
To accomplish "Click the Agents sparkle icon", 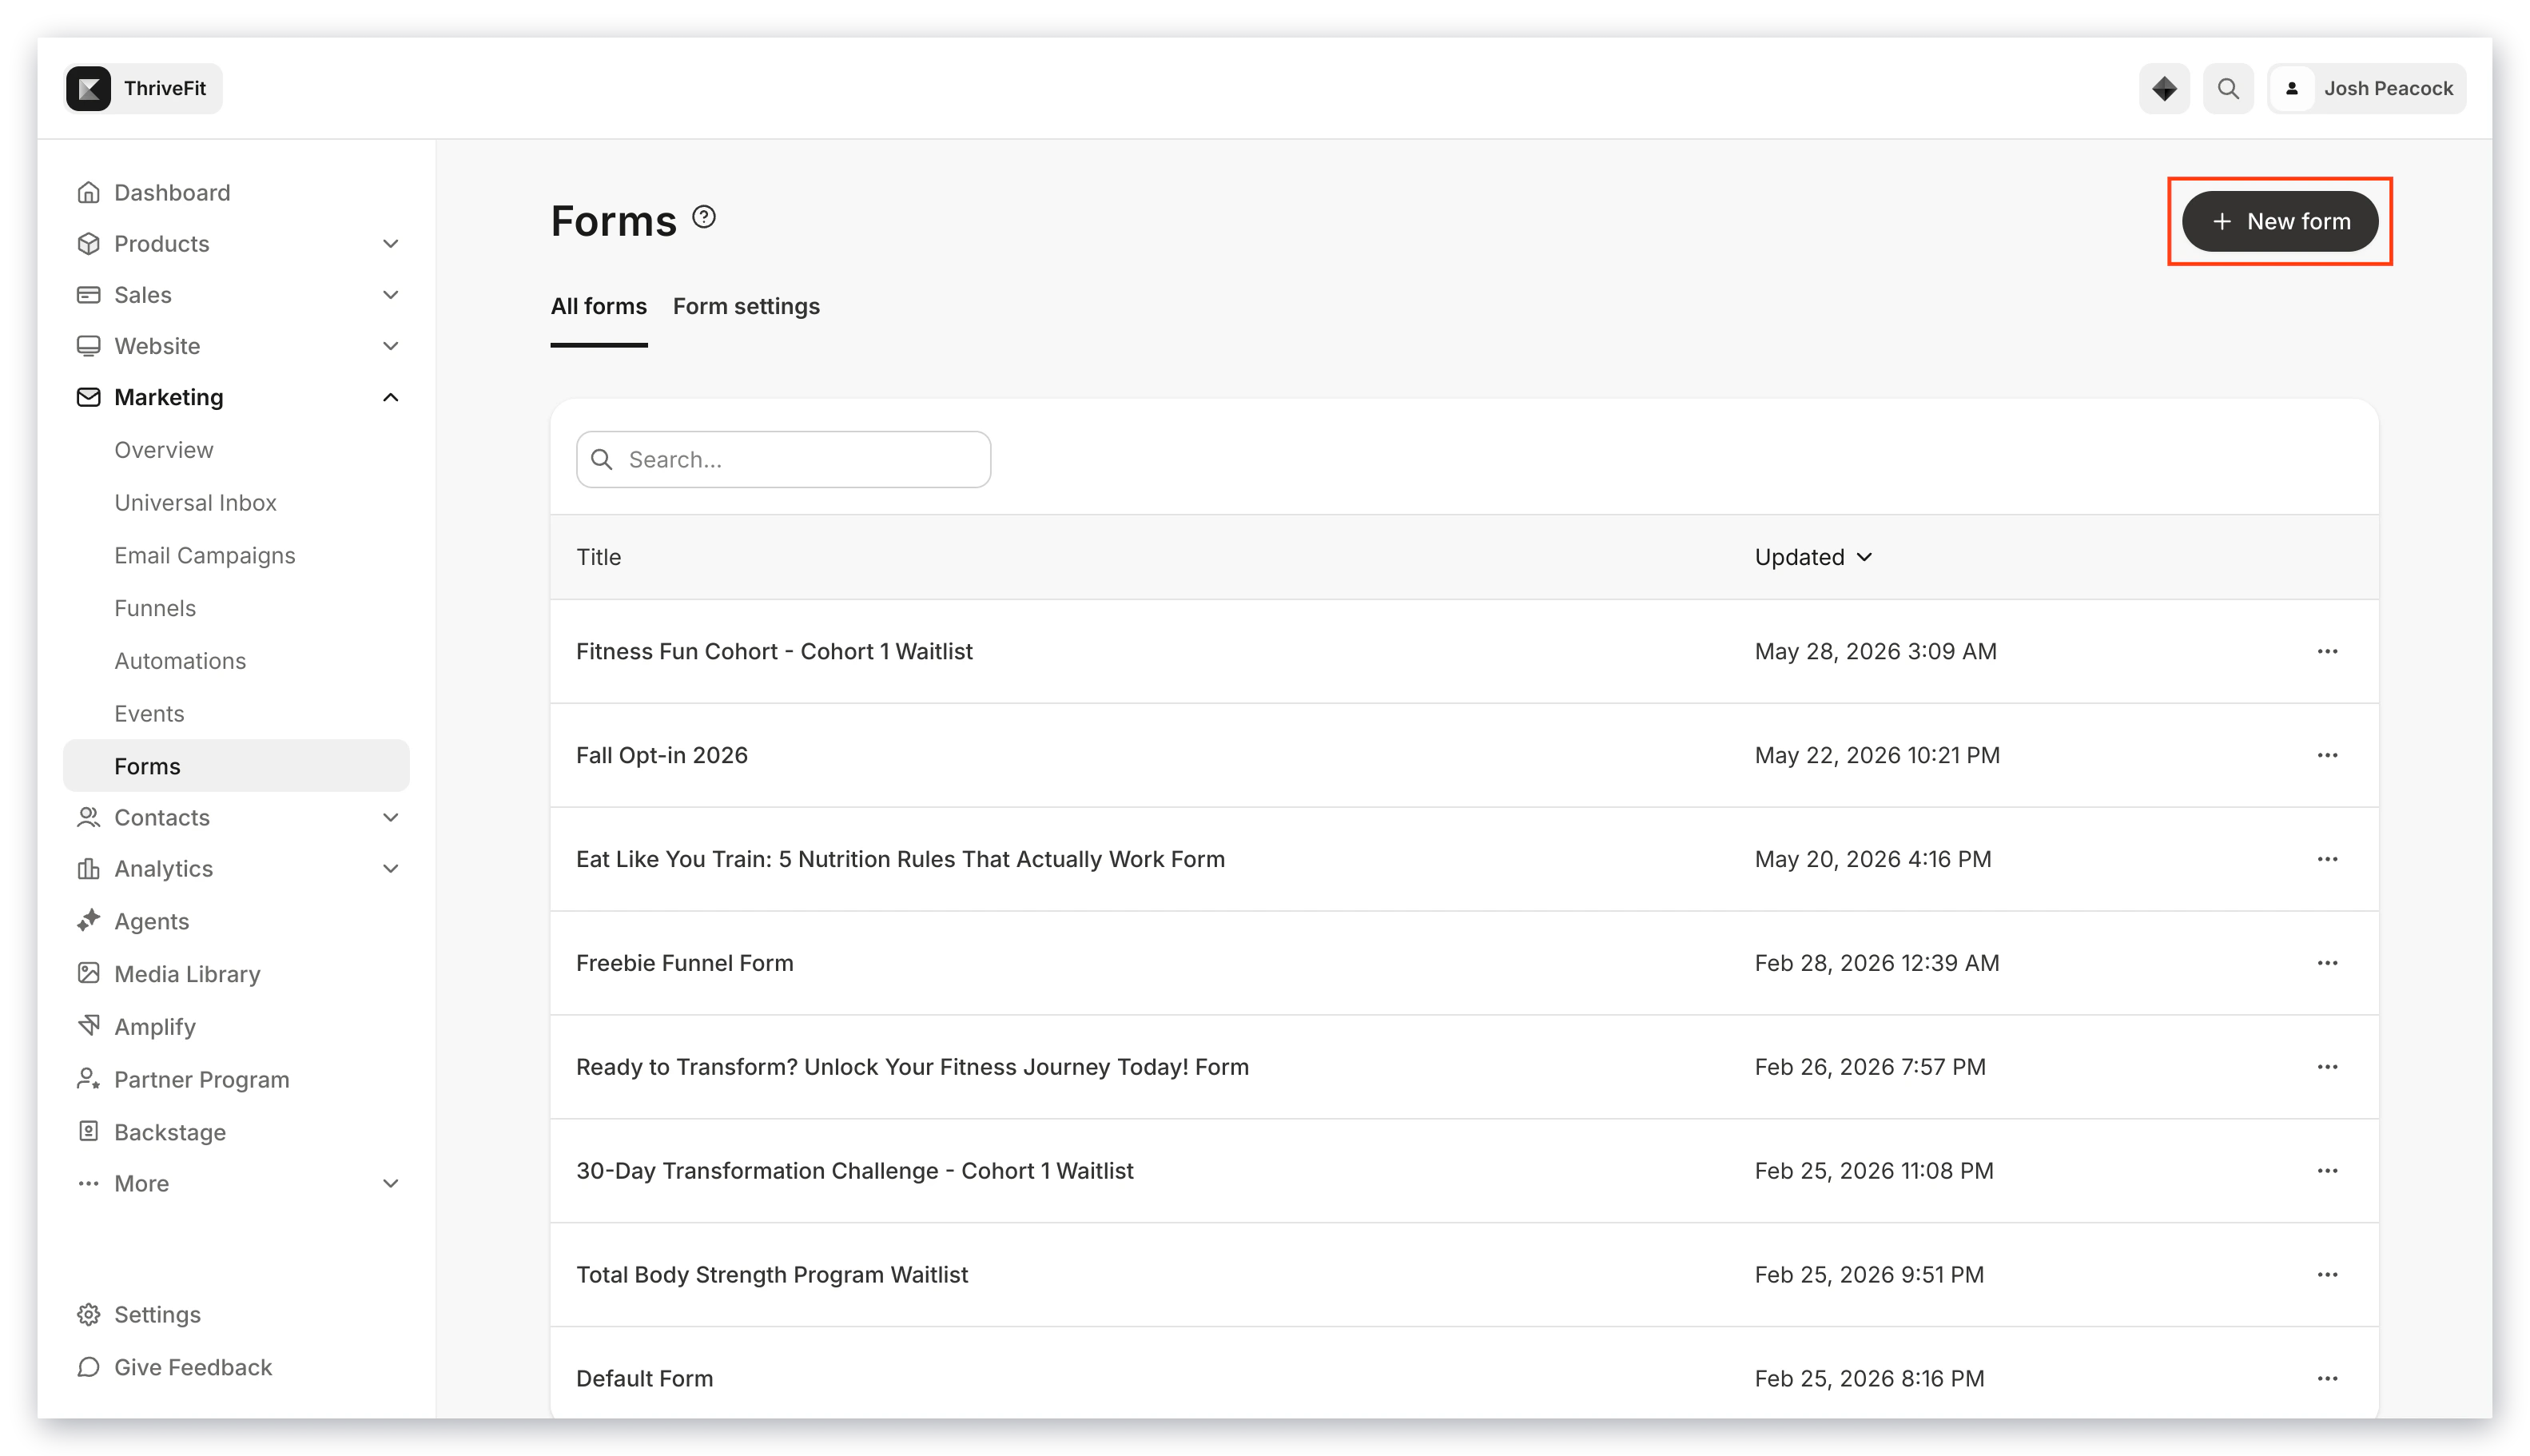I will click(x=88, y=920).
